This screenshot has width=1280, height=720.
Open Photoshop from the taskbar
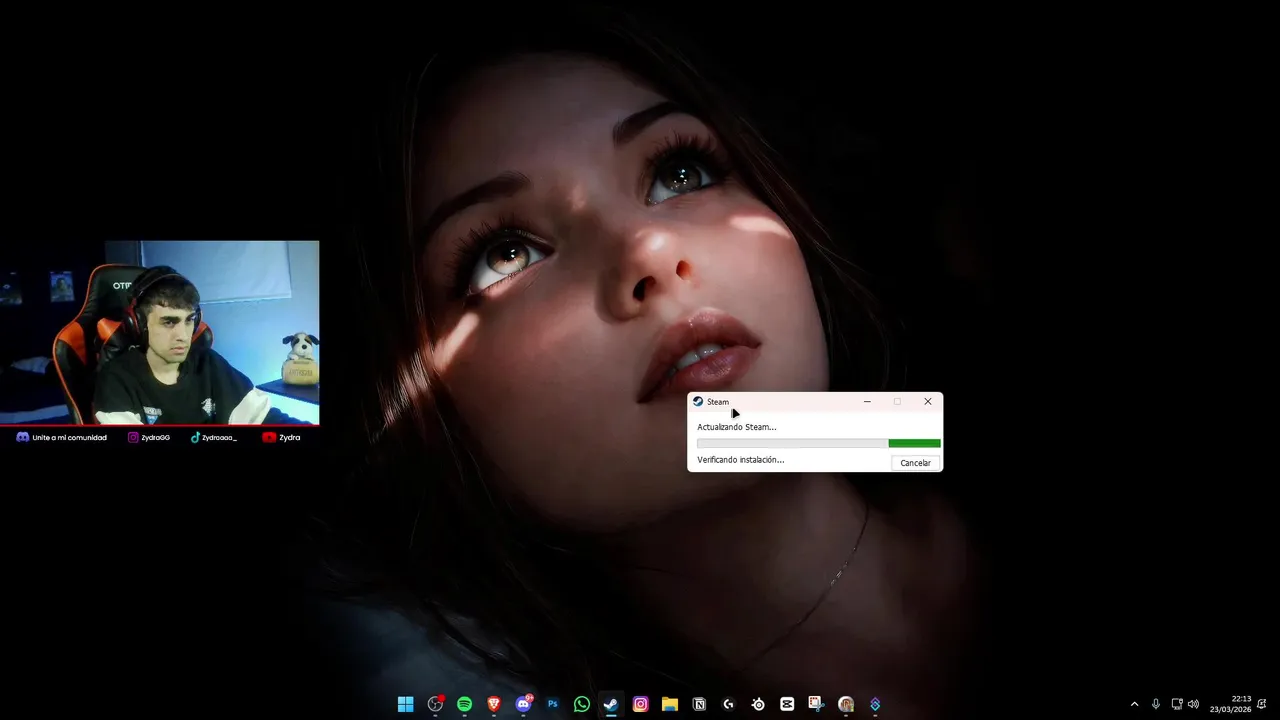click(552, 704)
